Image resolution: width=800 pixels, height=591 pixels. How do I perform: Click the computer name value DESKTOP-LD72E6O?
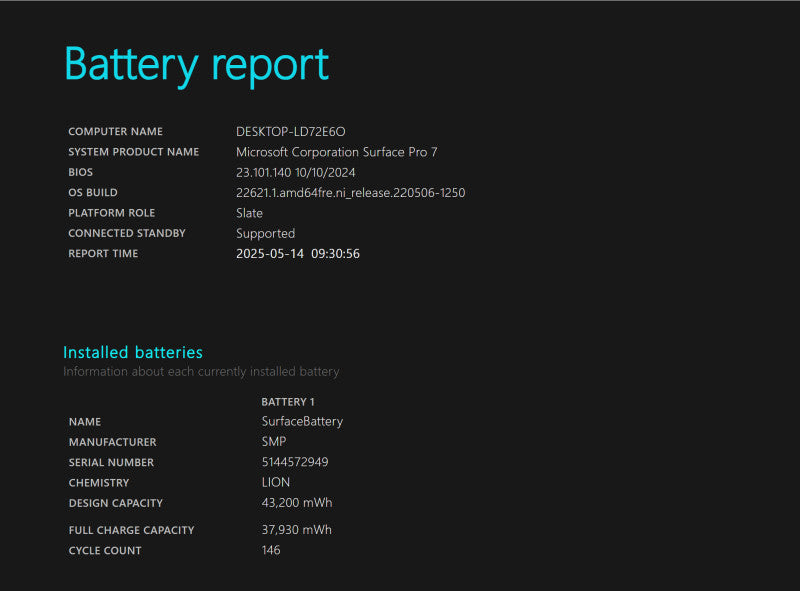[x=290, y=132]
